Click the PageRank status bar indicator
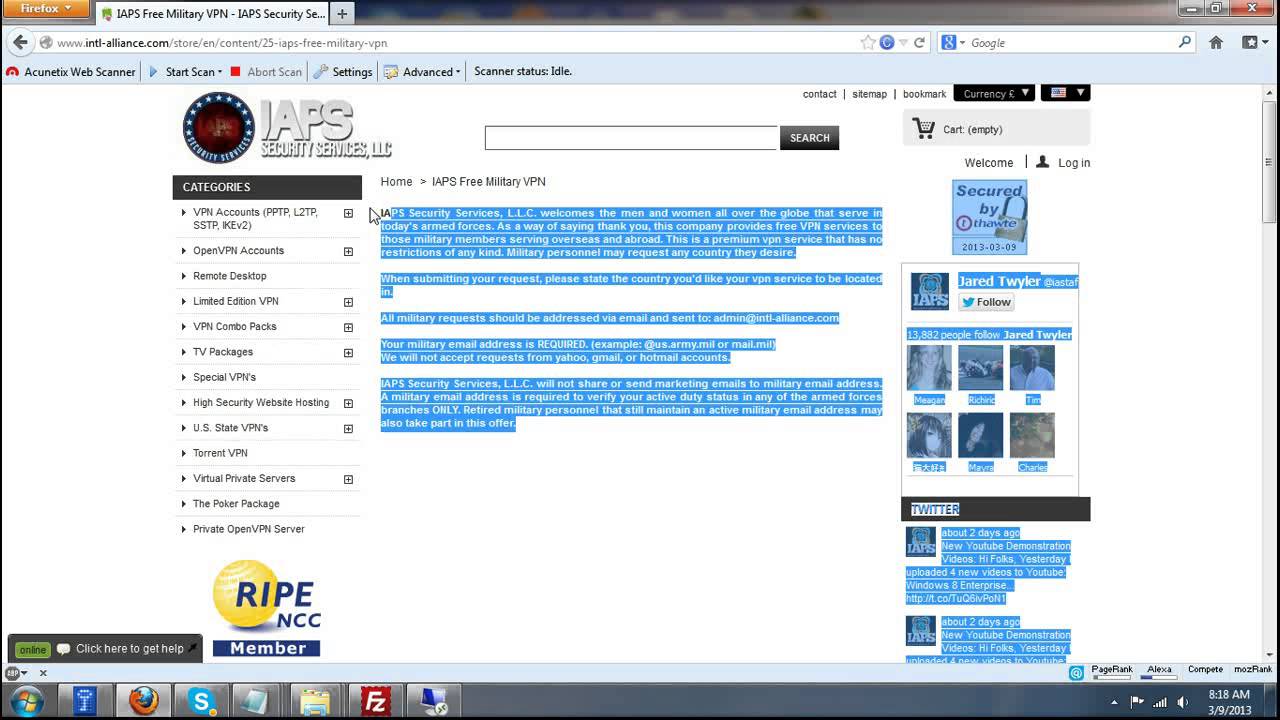Image resolution: width=1280 pixels, height=720 pixels. click(x=1111, y=672)
